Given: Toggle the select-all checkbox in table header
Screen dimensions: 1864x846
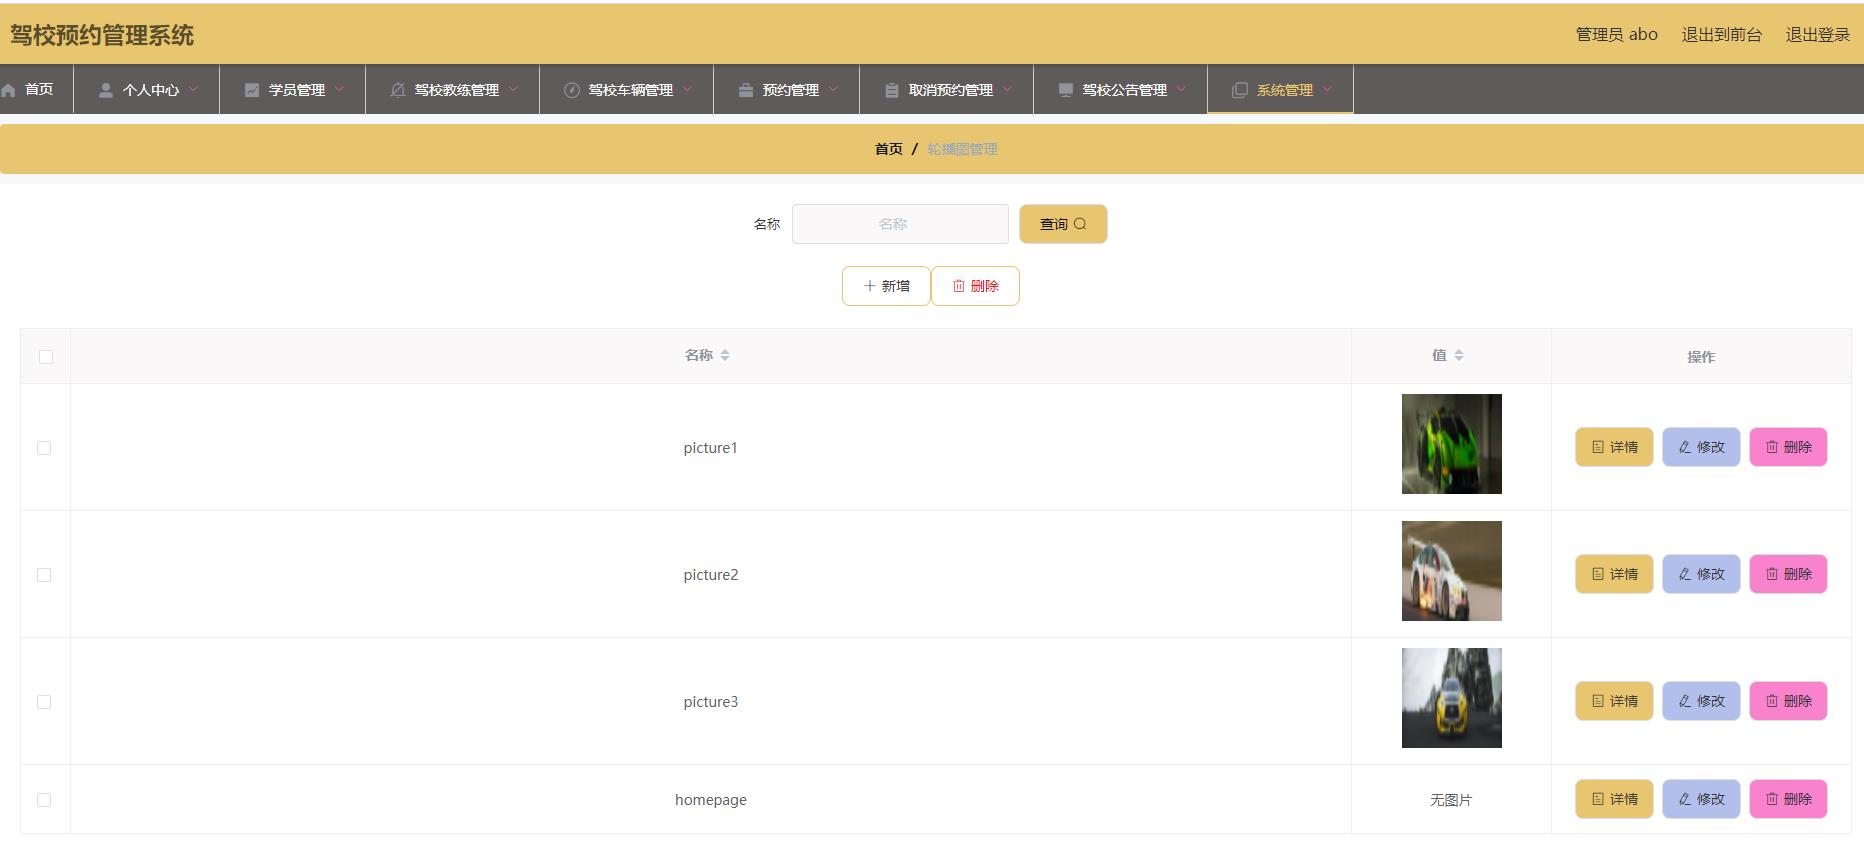Looking at the screenshot, I should tap(46, 357).
